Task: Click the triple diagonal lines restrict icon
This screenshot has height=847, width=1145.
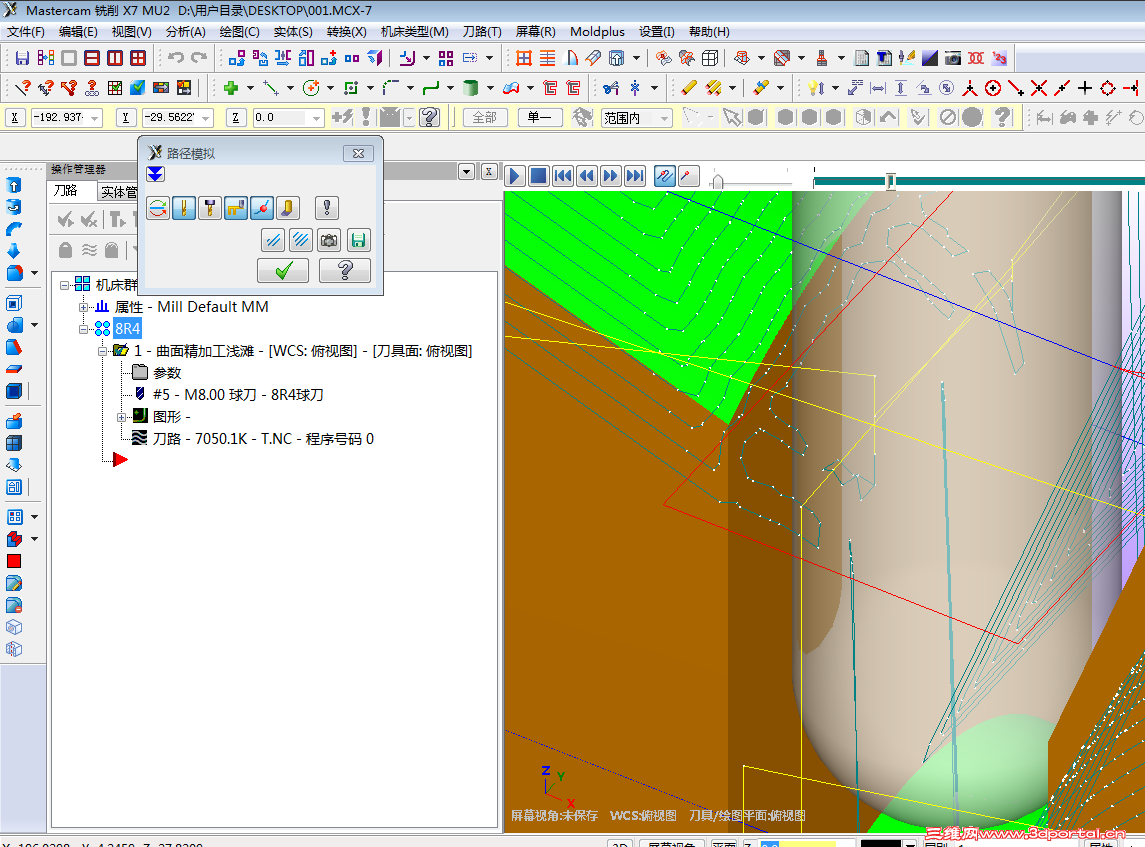Action: point(301,240)
